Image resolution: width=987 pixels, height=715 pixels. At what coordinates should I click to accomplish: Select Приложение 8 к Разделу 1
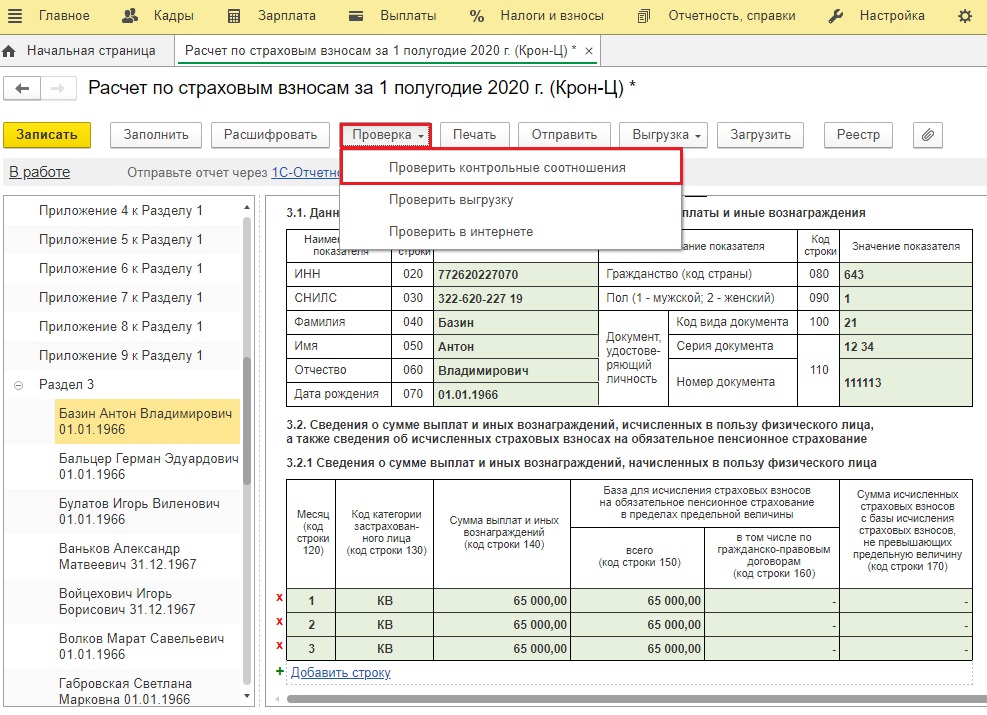[x=121, y=326]
